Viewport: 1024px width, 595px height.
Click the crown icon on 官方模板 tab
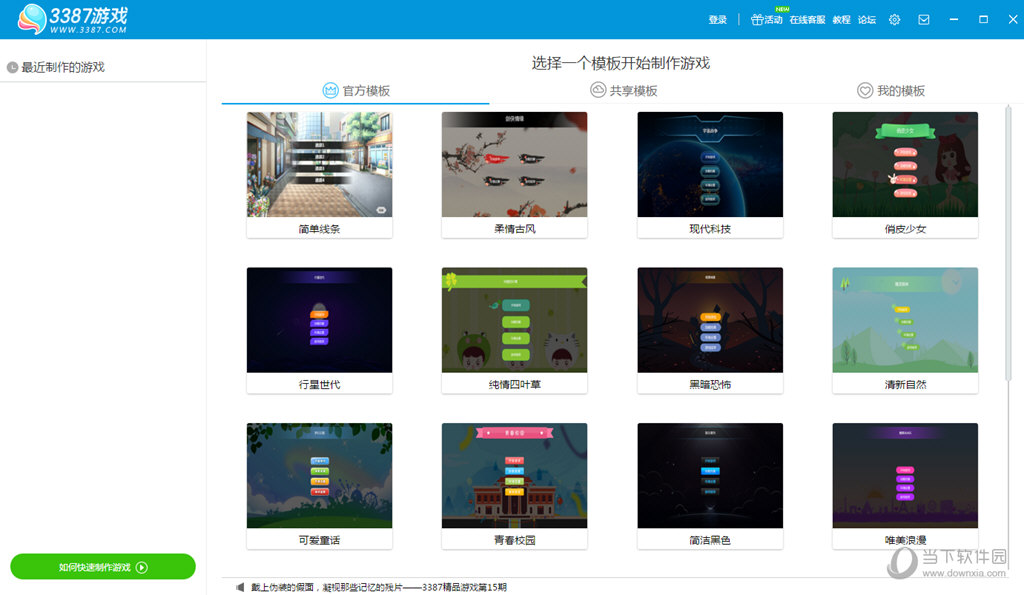pos(330,90)
